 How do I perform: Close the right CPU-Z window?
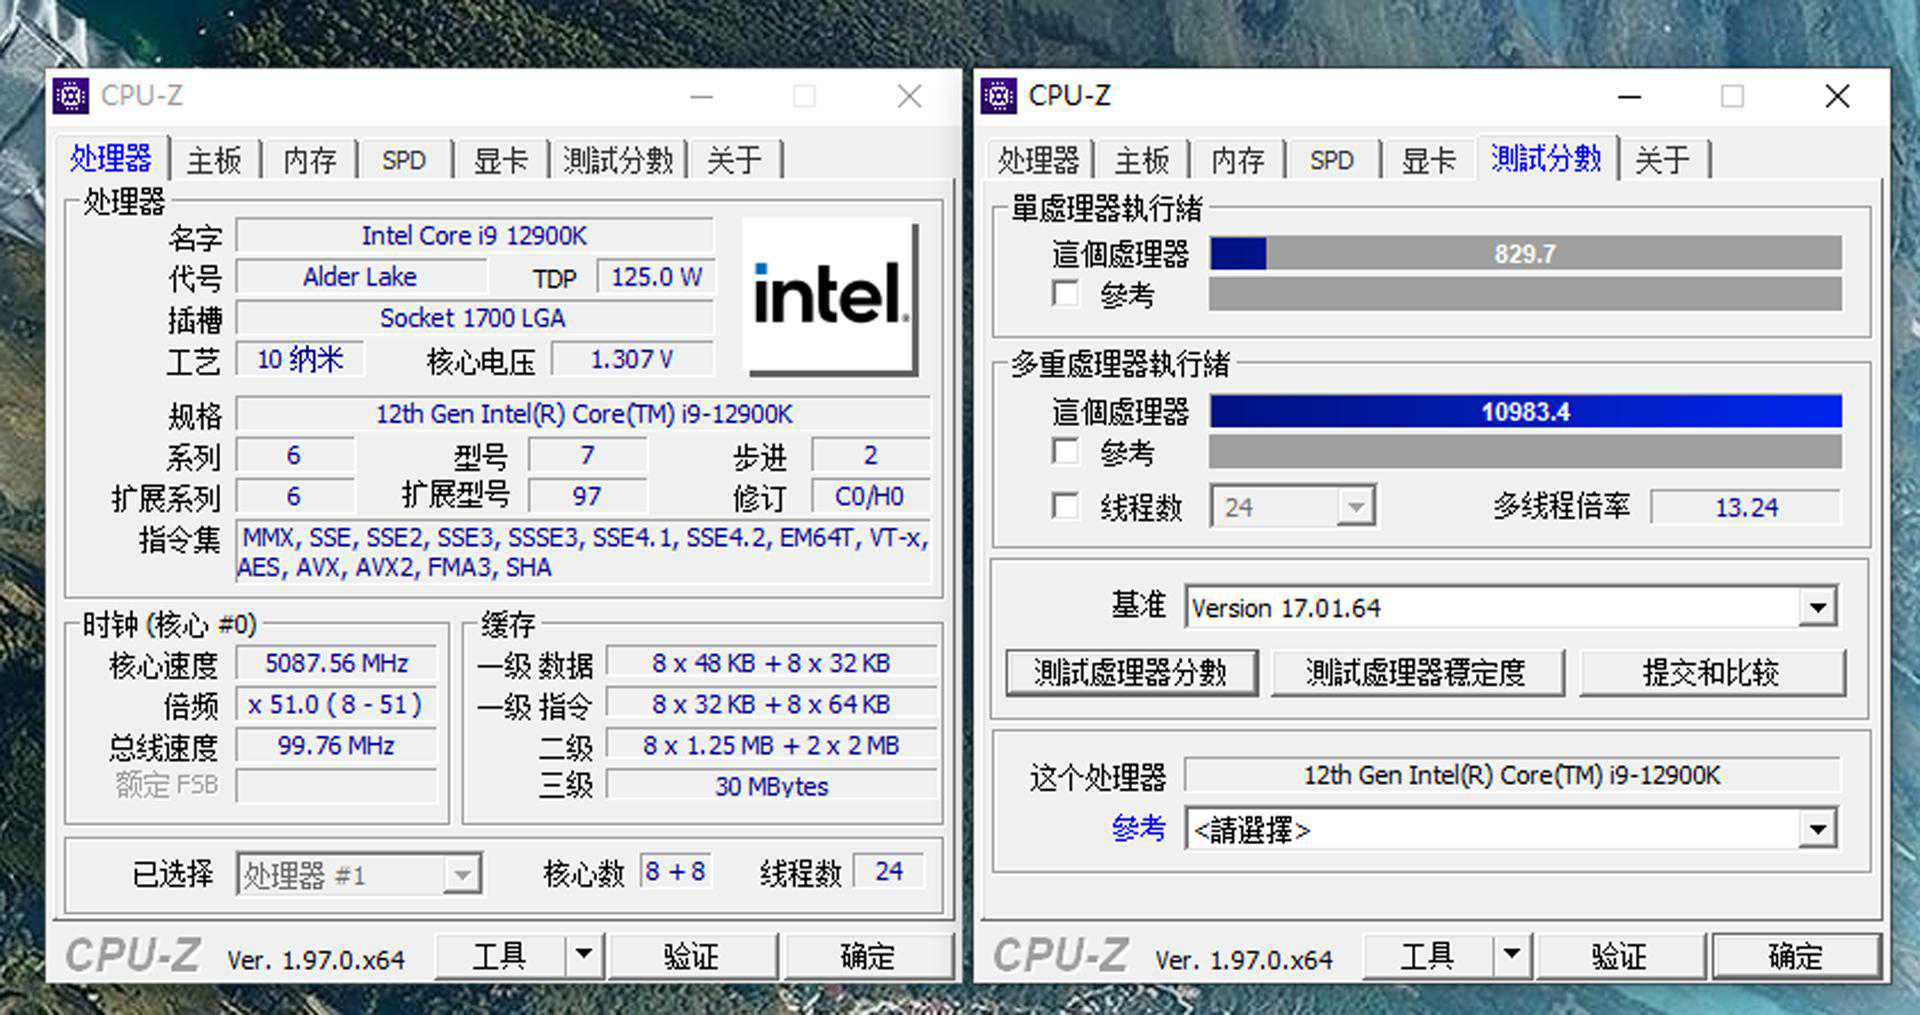coord(1836,96)
